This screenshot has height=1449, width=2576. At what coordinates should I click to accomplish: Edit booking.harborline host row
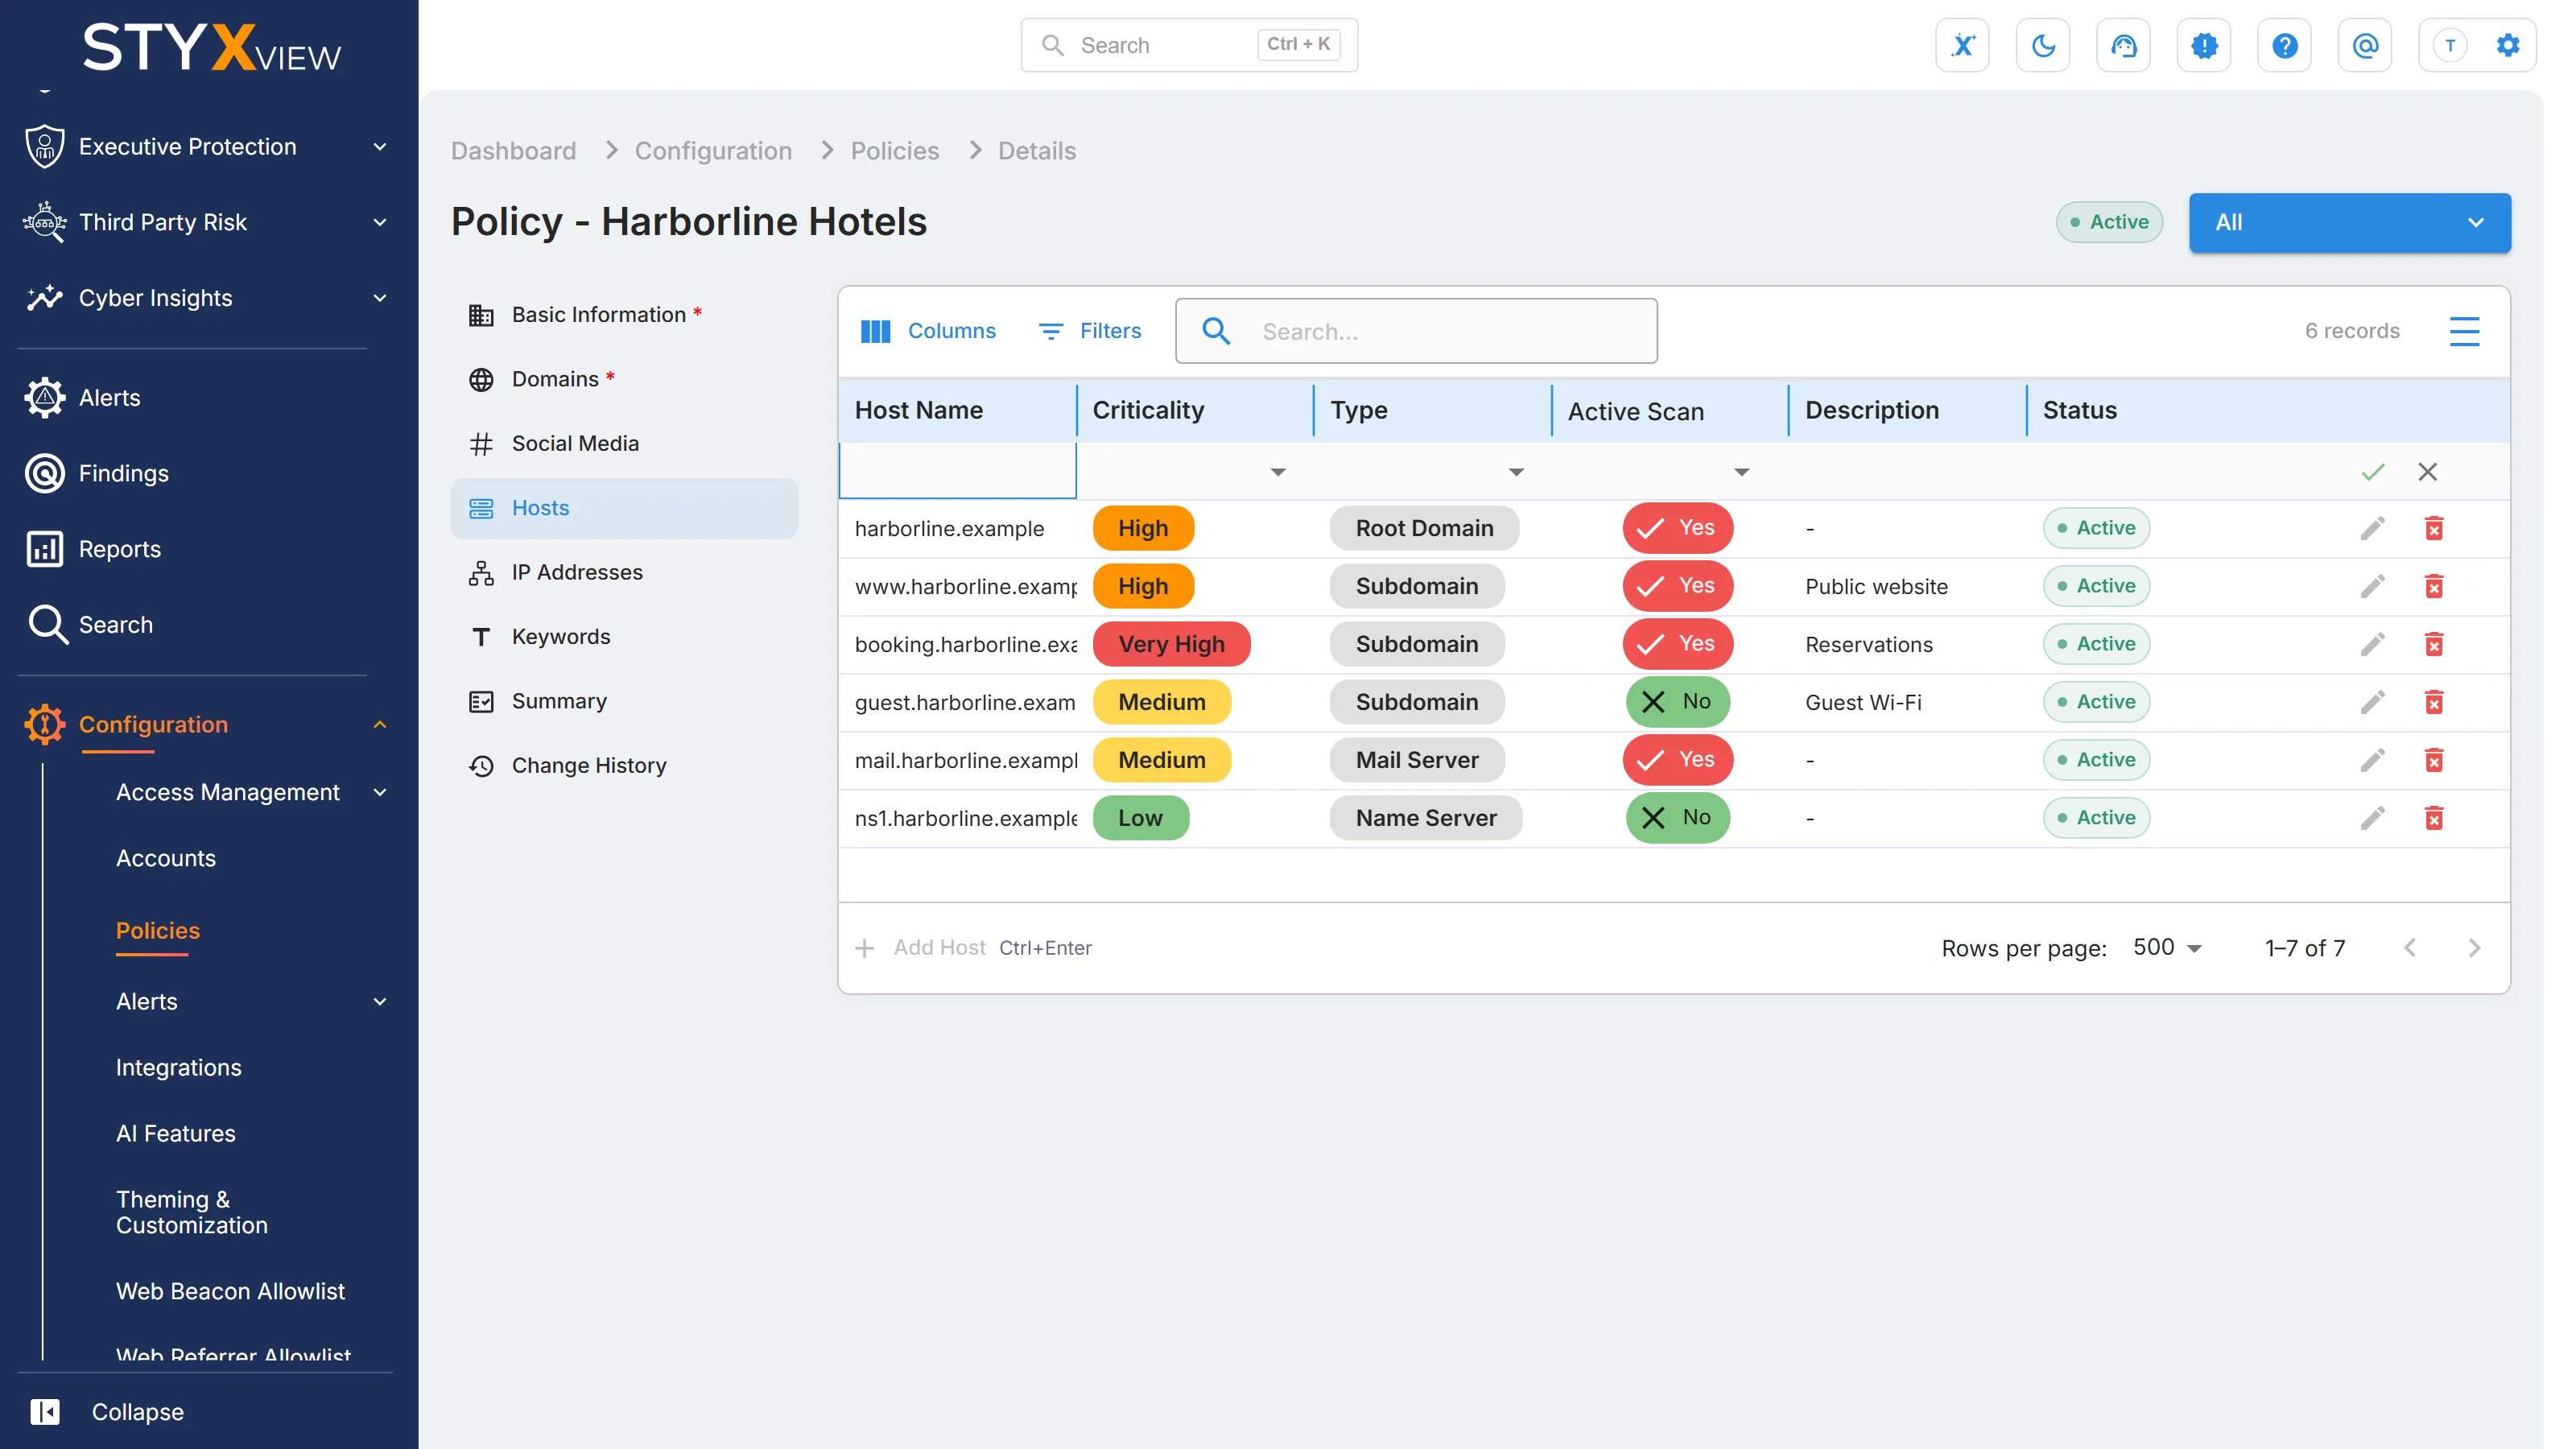point(2372,644)
